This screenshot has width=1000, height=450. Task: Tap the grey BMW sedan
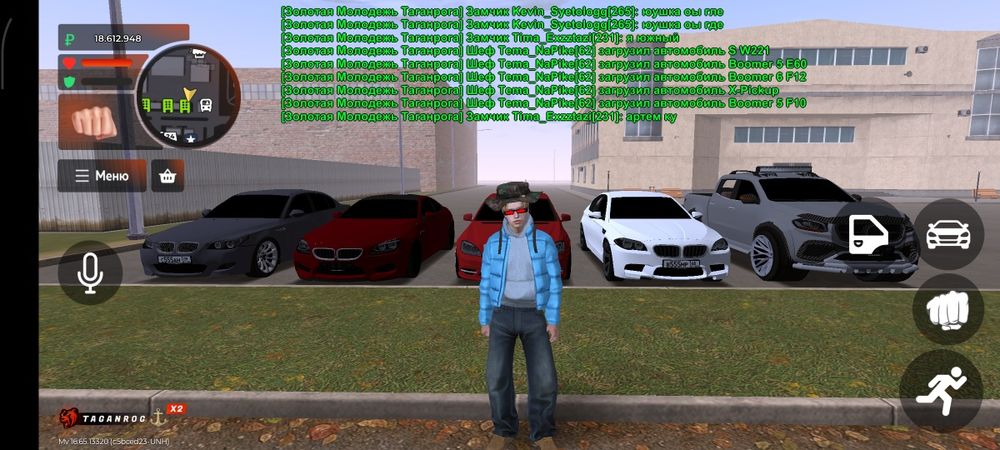tap(241, 233)
